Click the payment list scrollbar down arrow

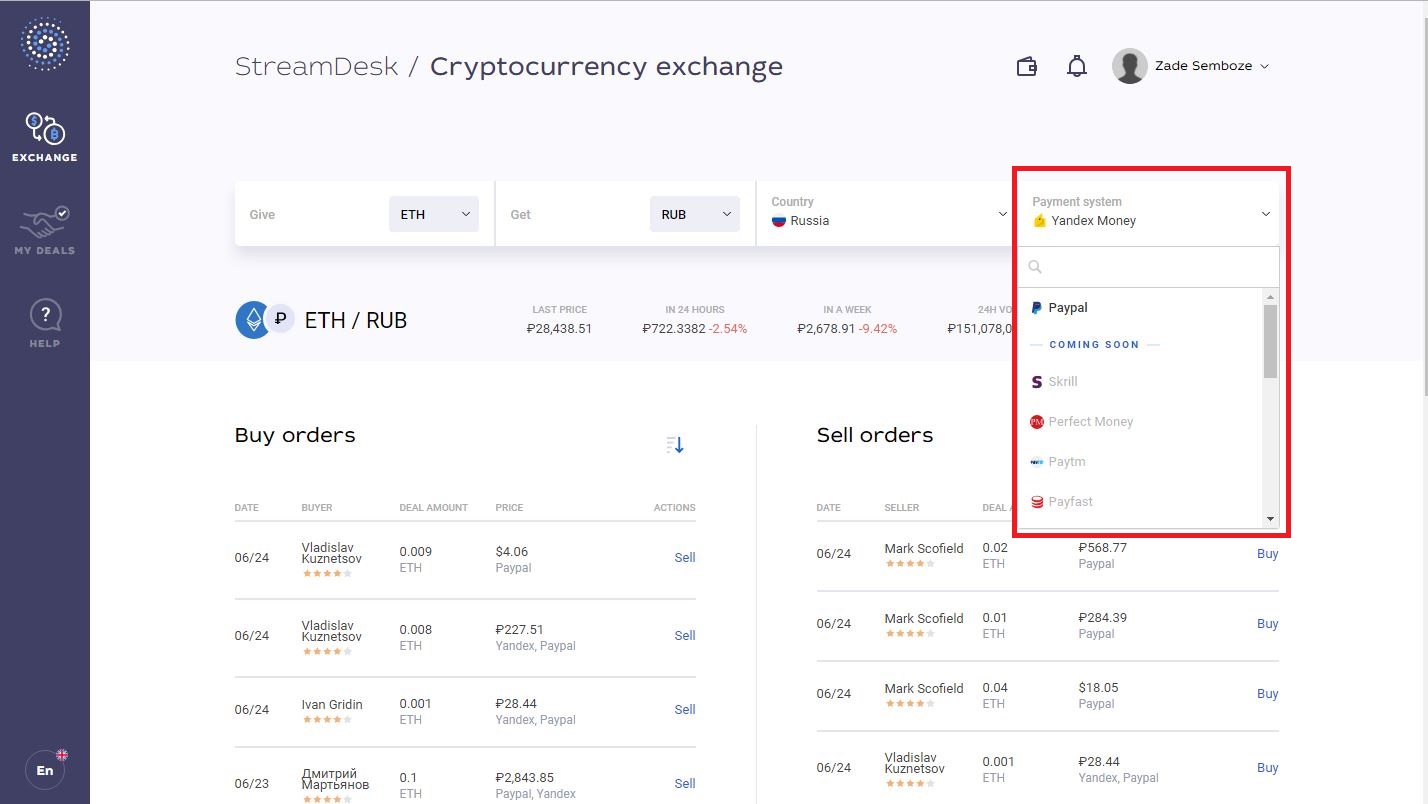(1271, 519)
